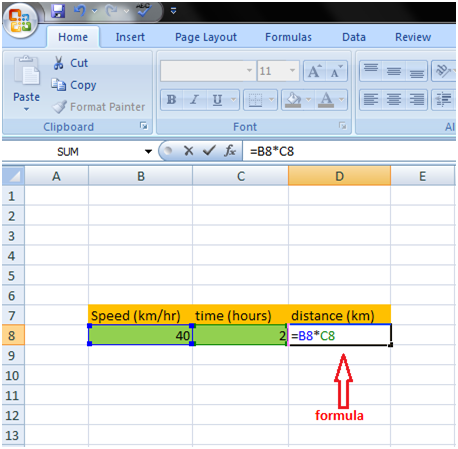The width and height of the screenshot is (458, 449).
Task: Expand the Paste options arrow
Action: (26, 109)
